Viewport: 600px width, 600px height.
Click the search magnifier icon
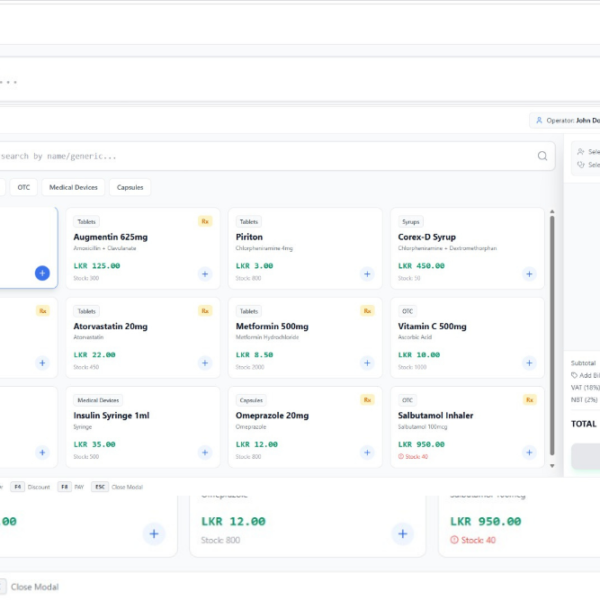[542, 156]
